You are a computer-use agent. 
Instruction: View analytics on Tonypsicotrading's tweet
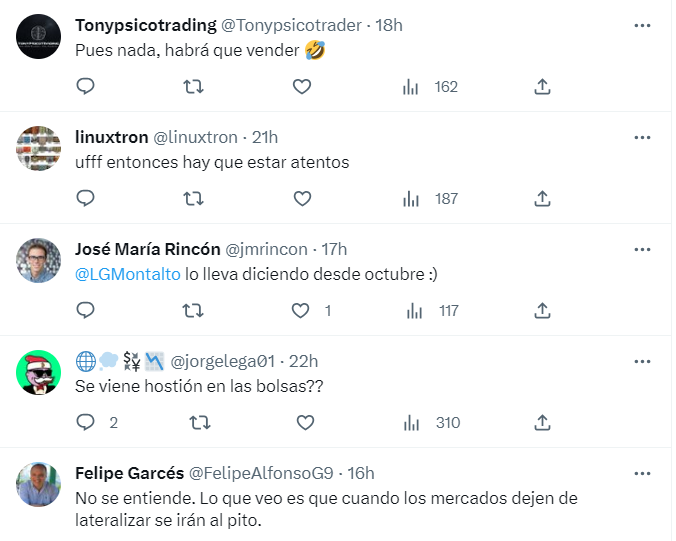point(411,87)
